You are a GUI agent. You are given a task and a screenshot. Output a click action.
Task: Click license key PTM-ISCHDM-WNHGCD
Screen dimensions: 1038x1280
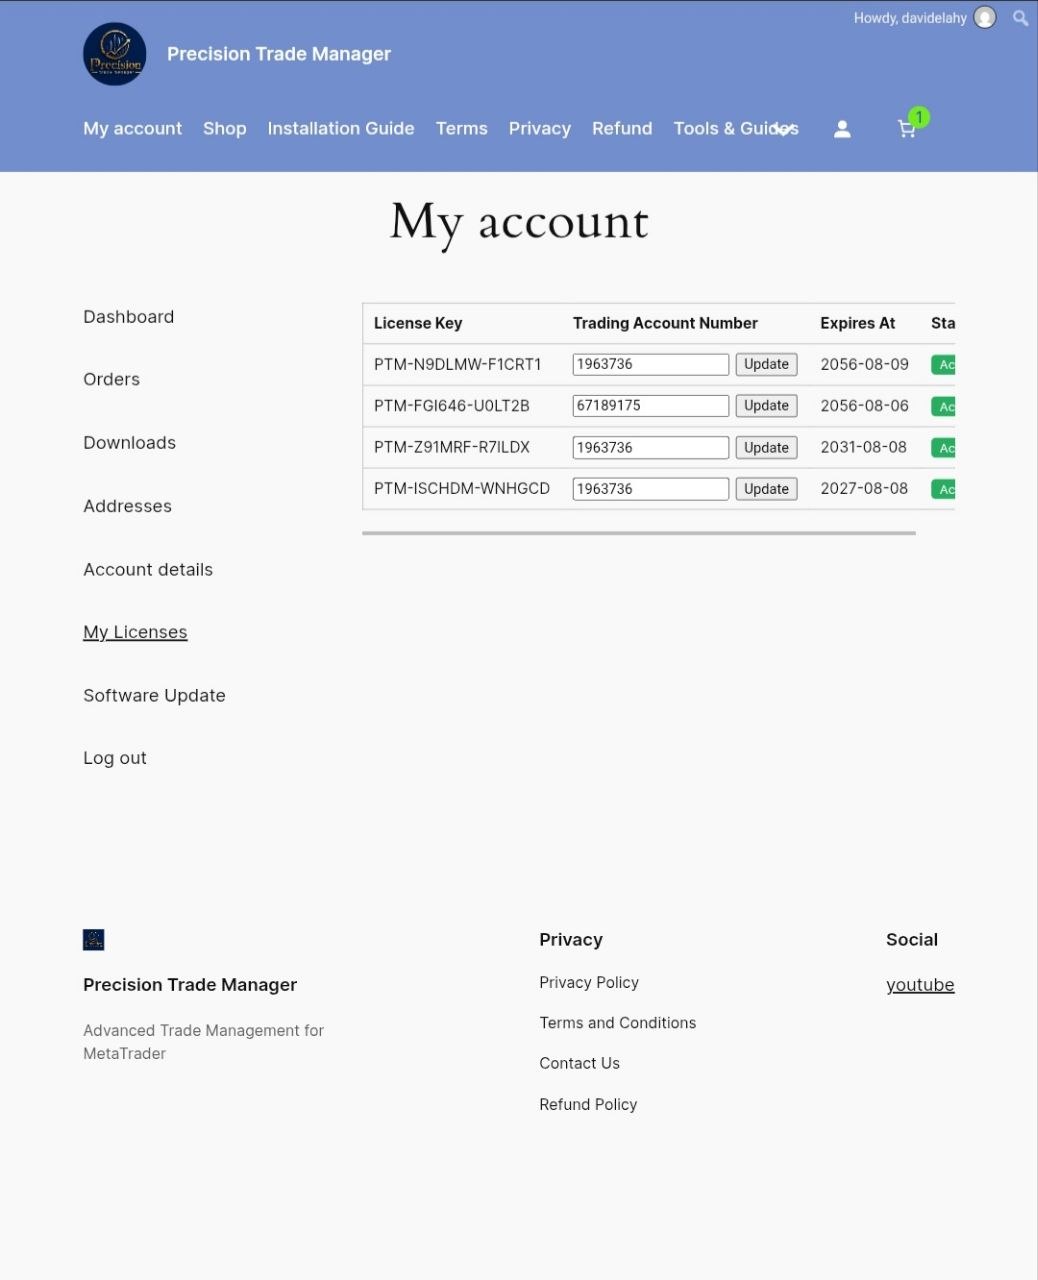tap(462, 488)
